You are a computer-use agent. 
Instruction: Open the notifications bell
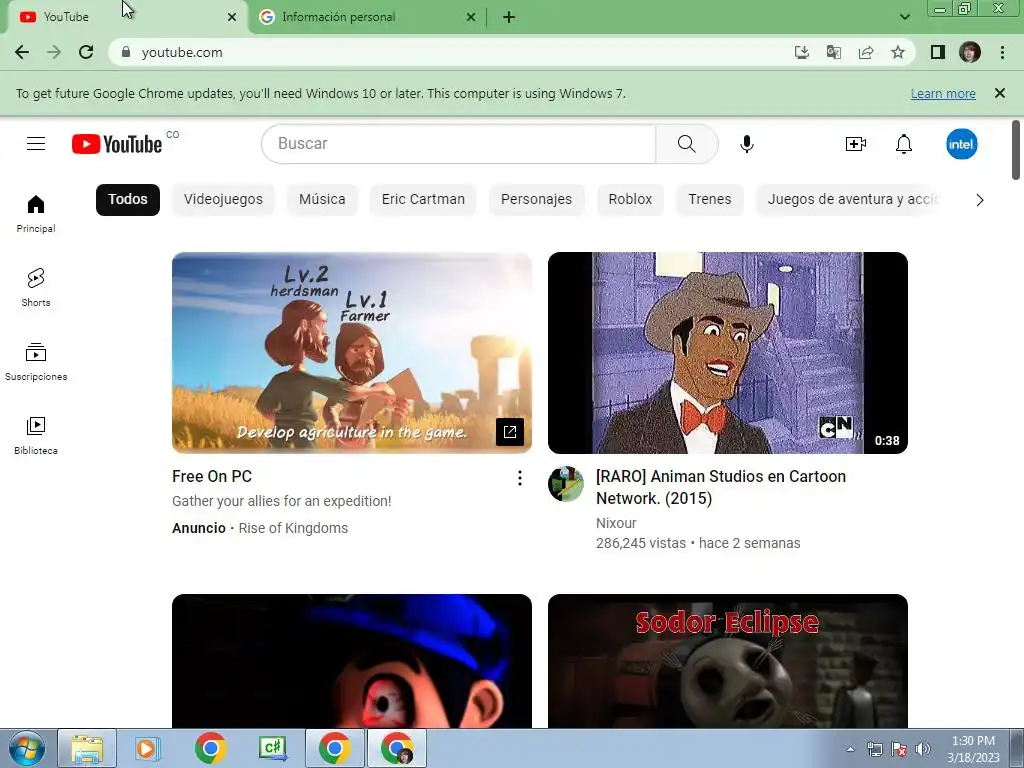pos(904,144)
